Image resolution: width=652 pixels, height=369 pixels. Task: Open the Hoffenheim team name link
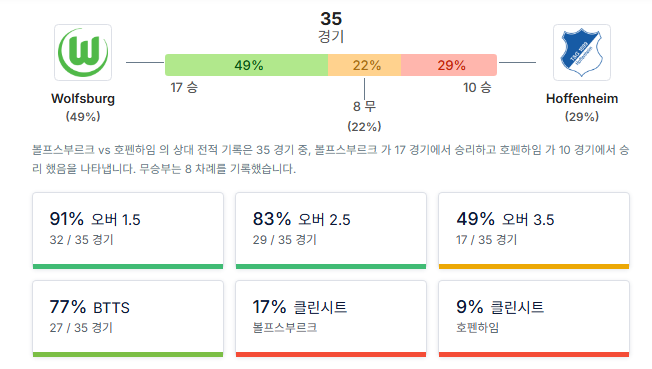(x=582, y=99)
